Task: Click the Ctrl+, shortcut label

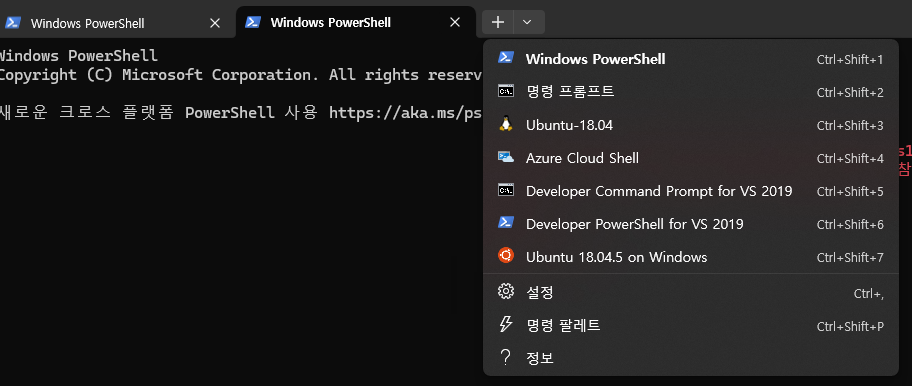Action: pos(868,294)
